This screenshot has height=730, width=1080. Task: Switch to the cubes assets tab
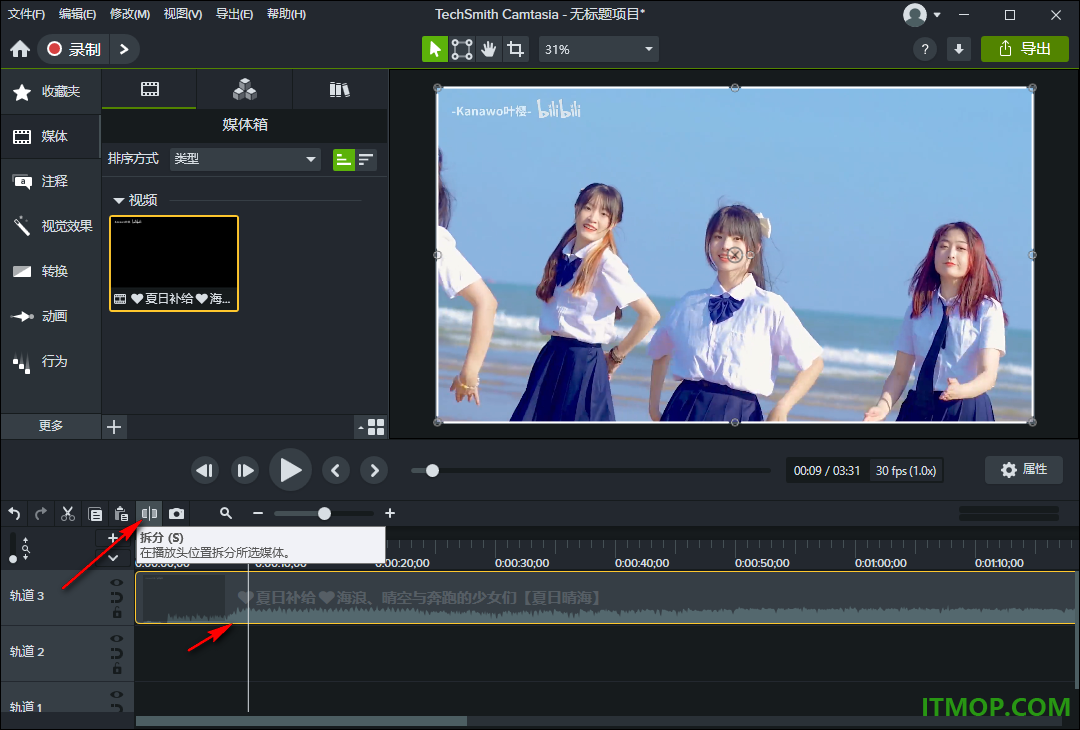245,90
